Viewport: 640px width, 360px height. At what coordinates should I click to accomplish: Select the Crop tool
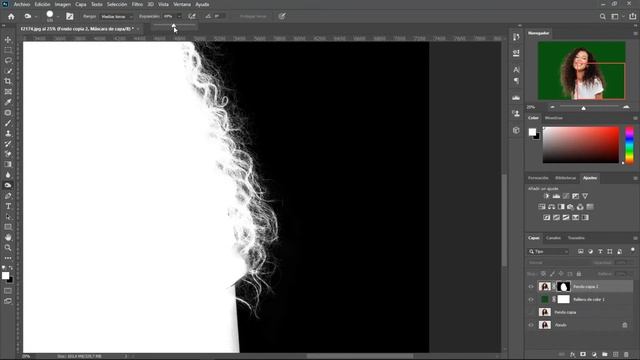pos(8,81)
